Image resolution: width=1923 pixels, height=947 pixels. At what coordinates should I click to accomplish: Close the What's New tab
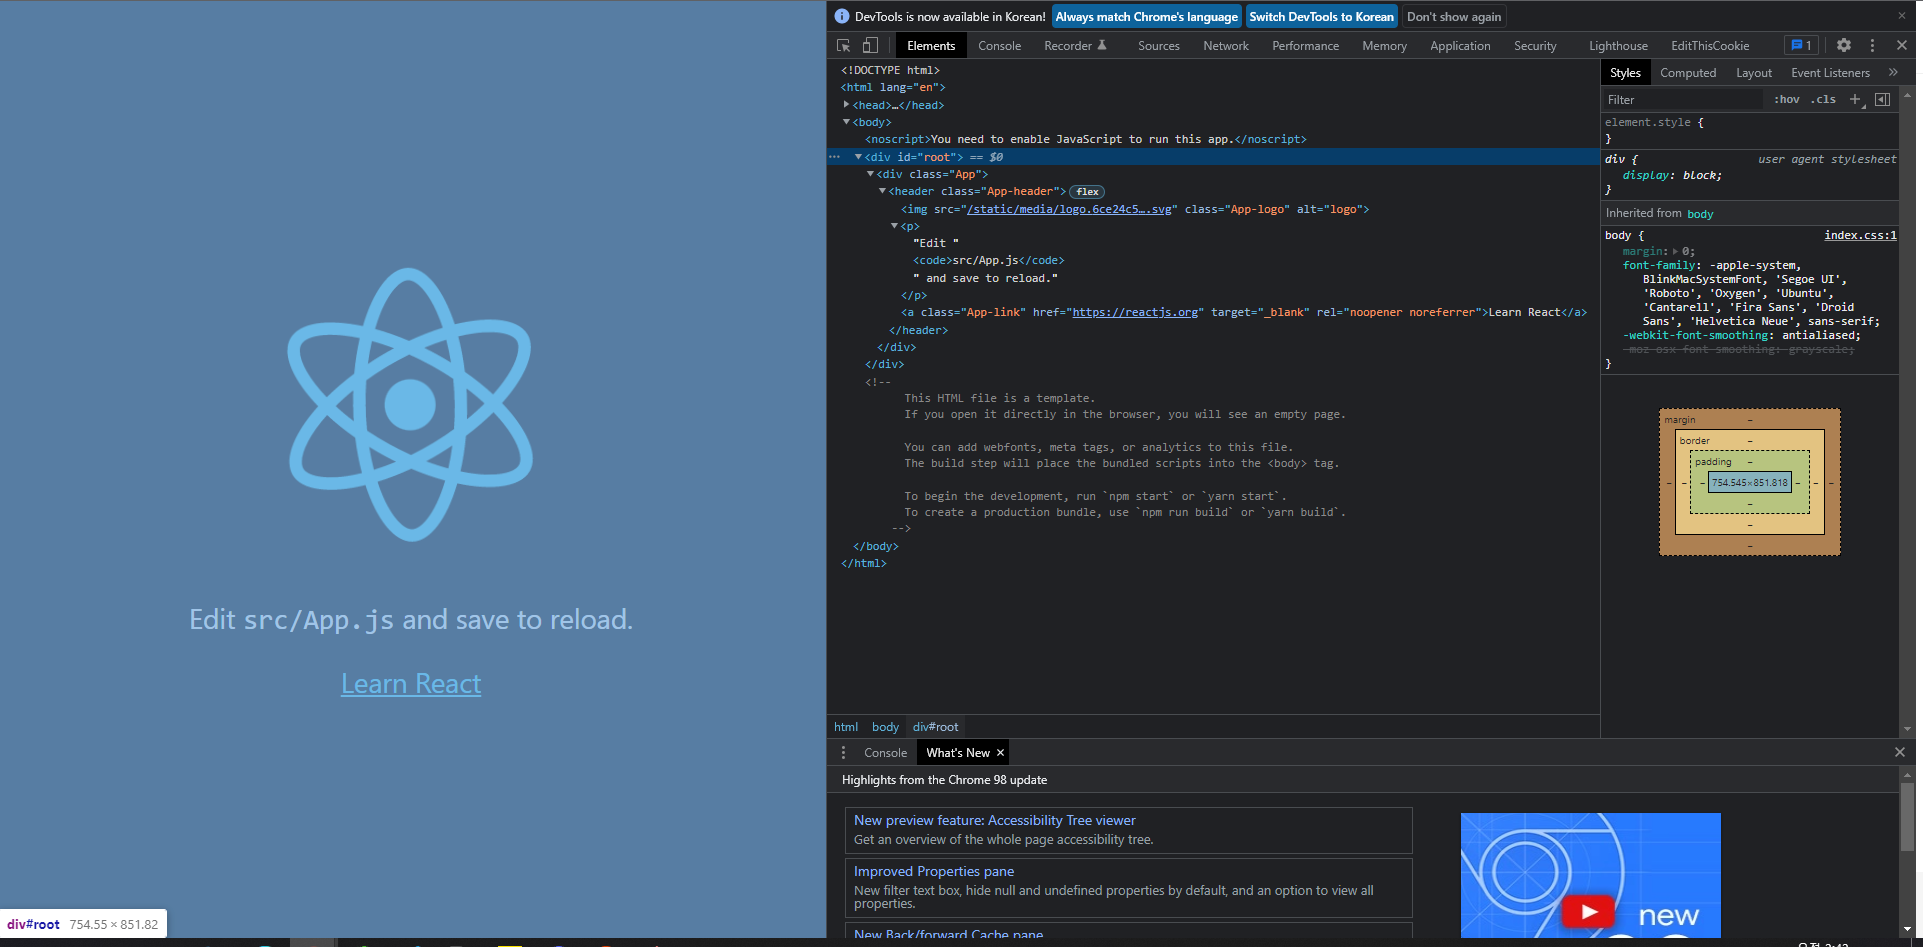[1000, 753]
